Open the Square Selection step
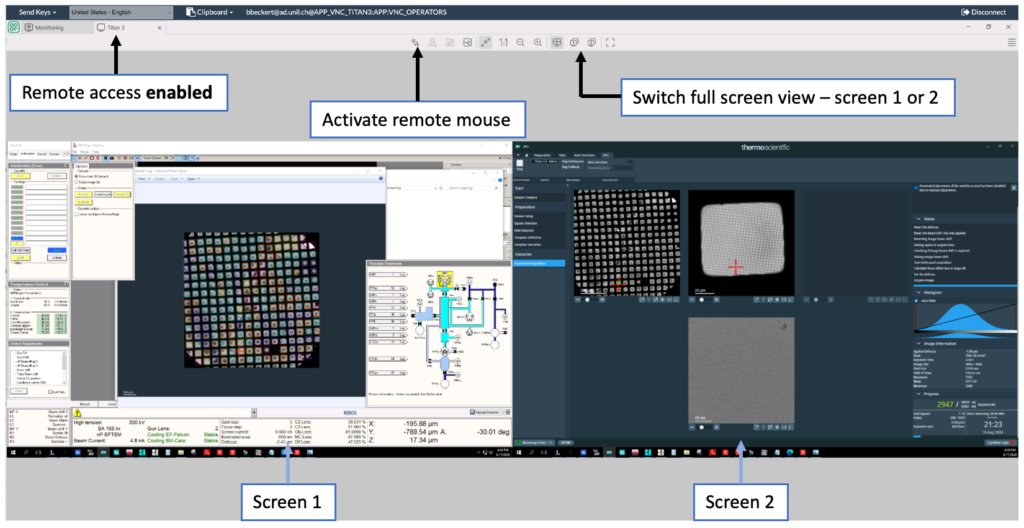The image size is (1024, 528). point(539,223)
